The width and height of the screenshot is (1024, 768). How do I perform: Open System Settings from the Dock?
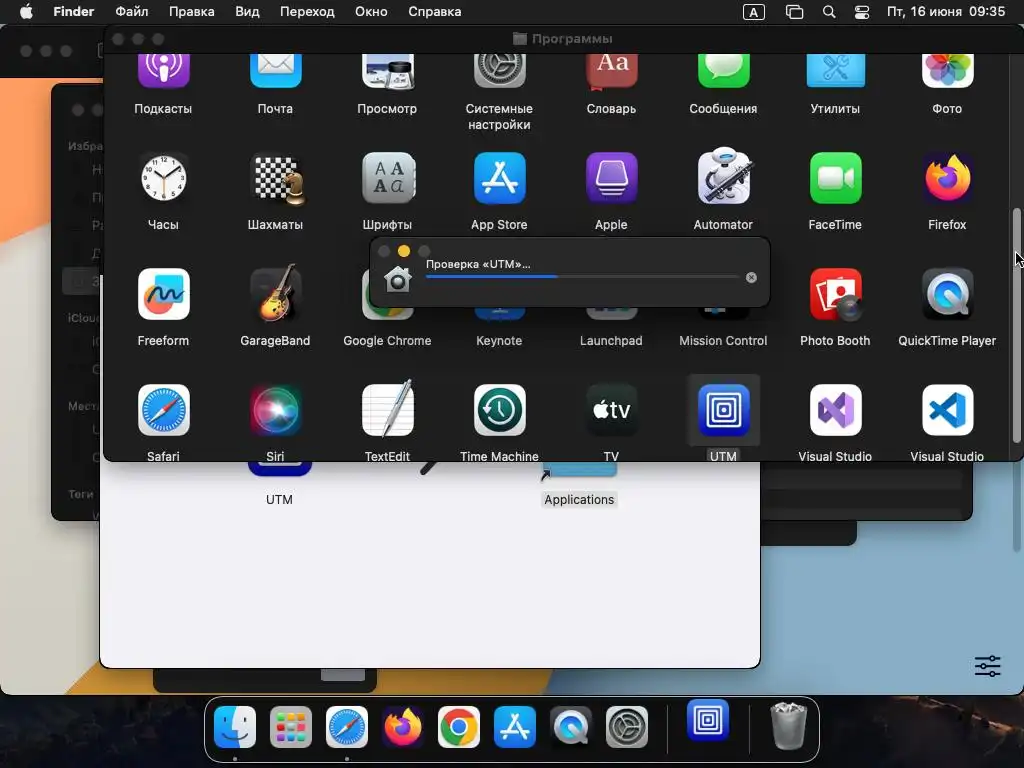tap(627, 727)
